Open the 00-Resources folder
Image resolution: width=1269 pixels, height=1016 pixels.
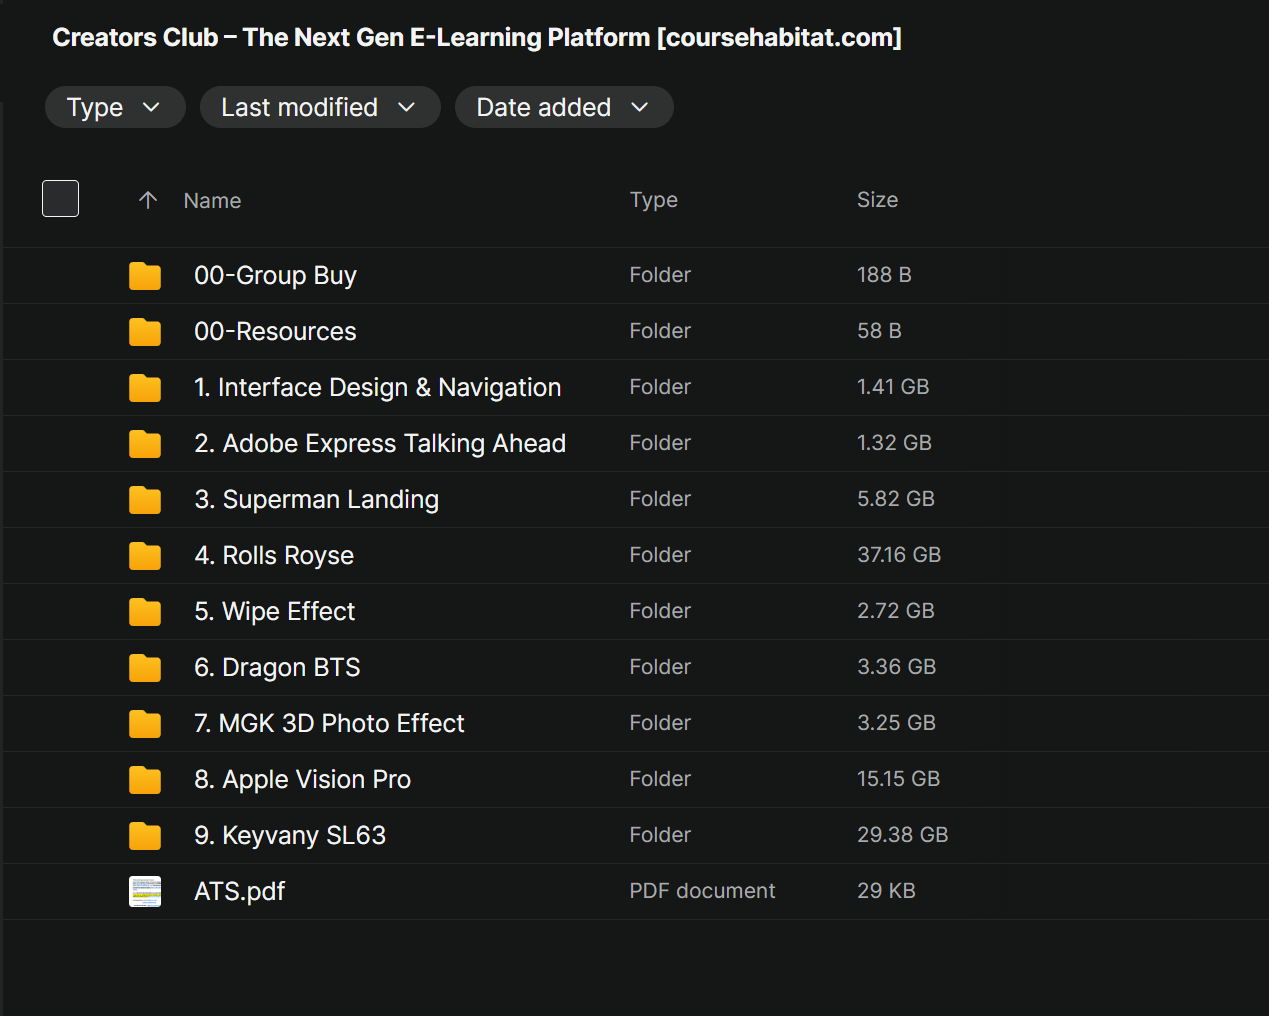pos(275,332)
